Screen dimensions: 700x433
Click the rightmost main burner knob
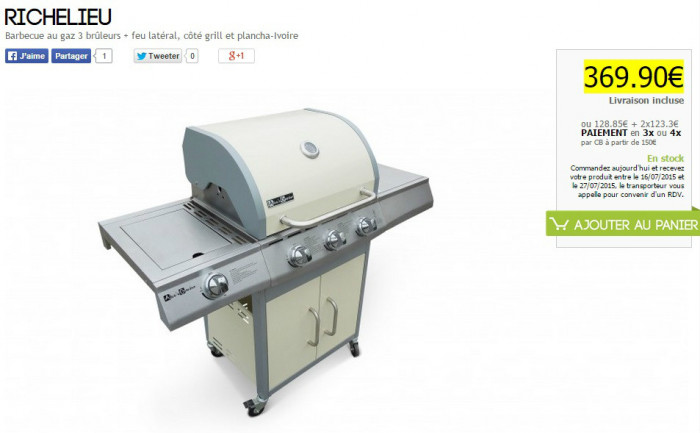(x=367, y=226)
